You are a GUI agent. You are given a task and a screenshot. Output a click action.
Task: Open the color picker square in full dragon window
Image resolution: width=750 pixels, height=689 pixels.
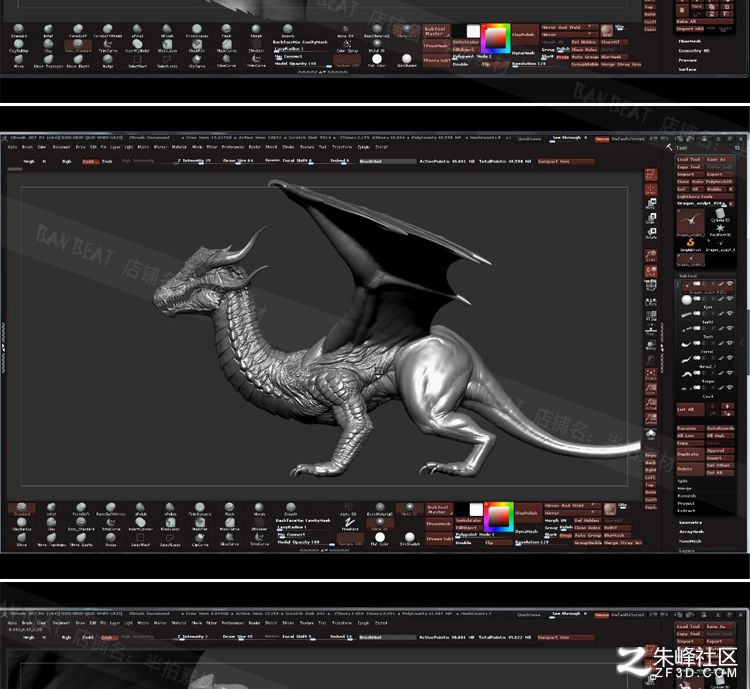tap(498, 517)
